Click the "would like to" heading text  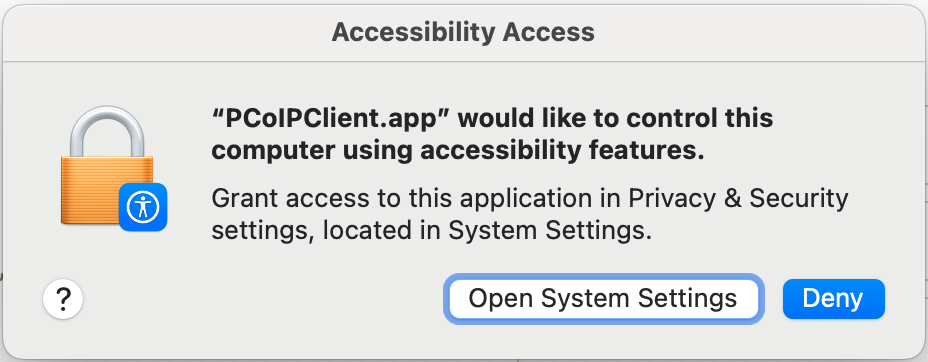[x=535, y=118]
